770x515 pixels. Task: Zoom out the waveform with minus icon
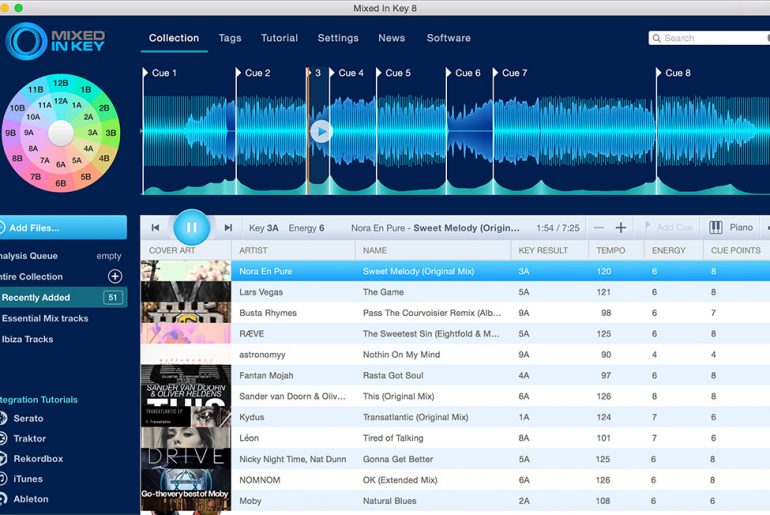pos(598,228)
